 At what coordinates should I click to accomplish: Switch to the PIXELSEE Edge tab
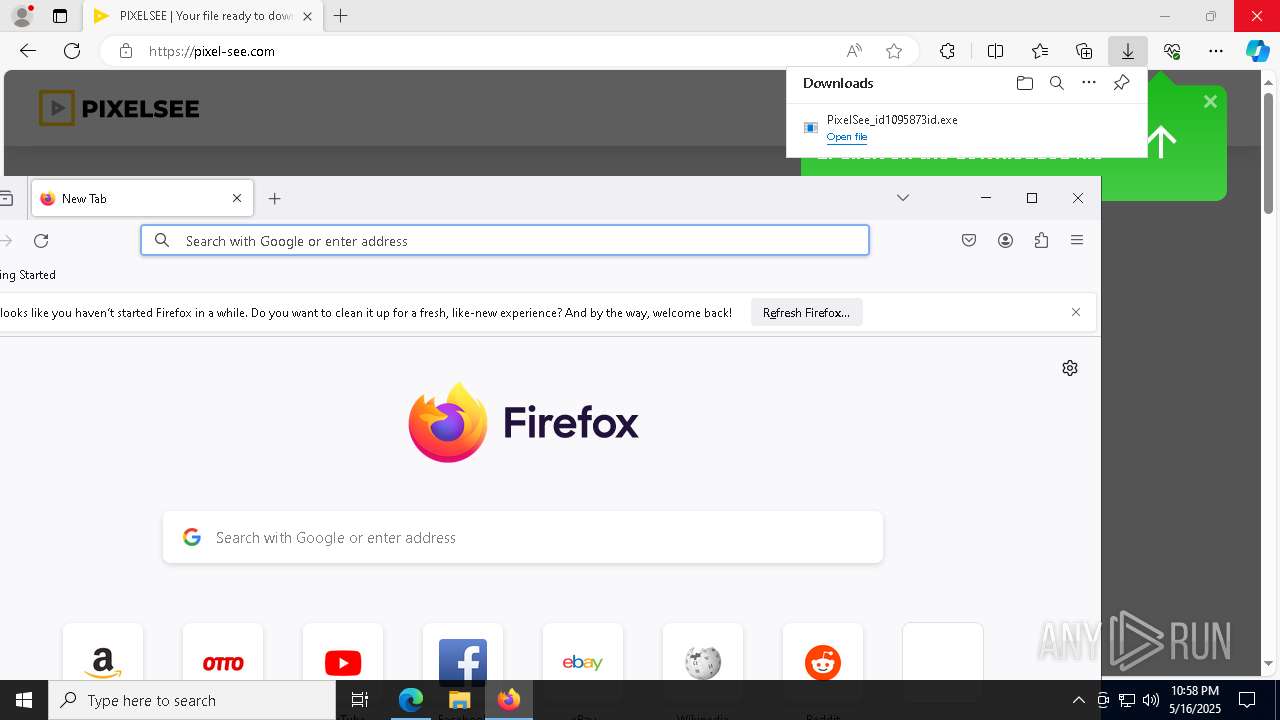coord(200,16)
